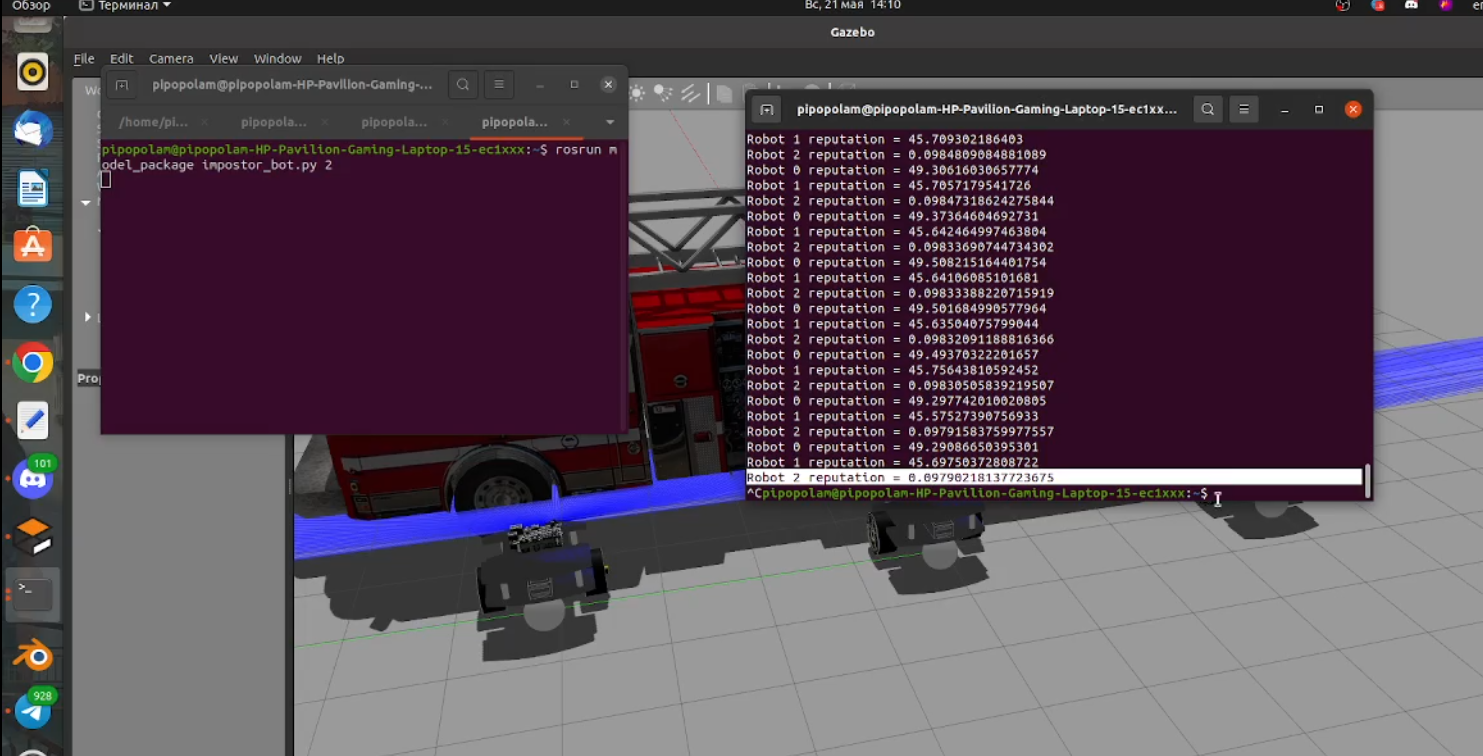
Task: Open Discord from the dock
Action: [x=33, y=480]
